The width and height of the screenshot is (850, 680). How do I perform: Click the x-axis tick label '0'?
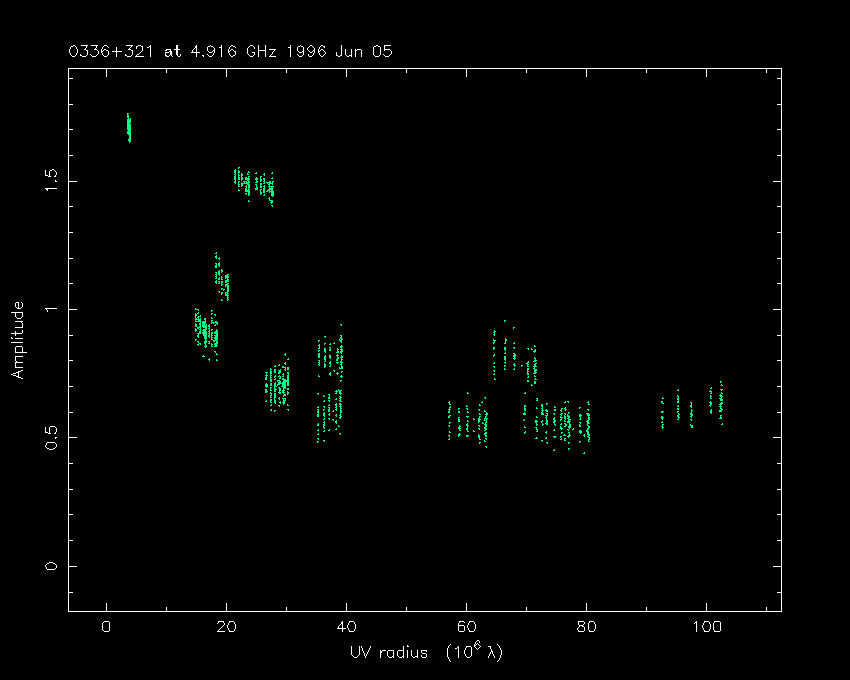[x=106, y=627]
